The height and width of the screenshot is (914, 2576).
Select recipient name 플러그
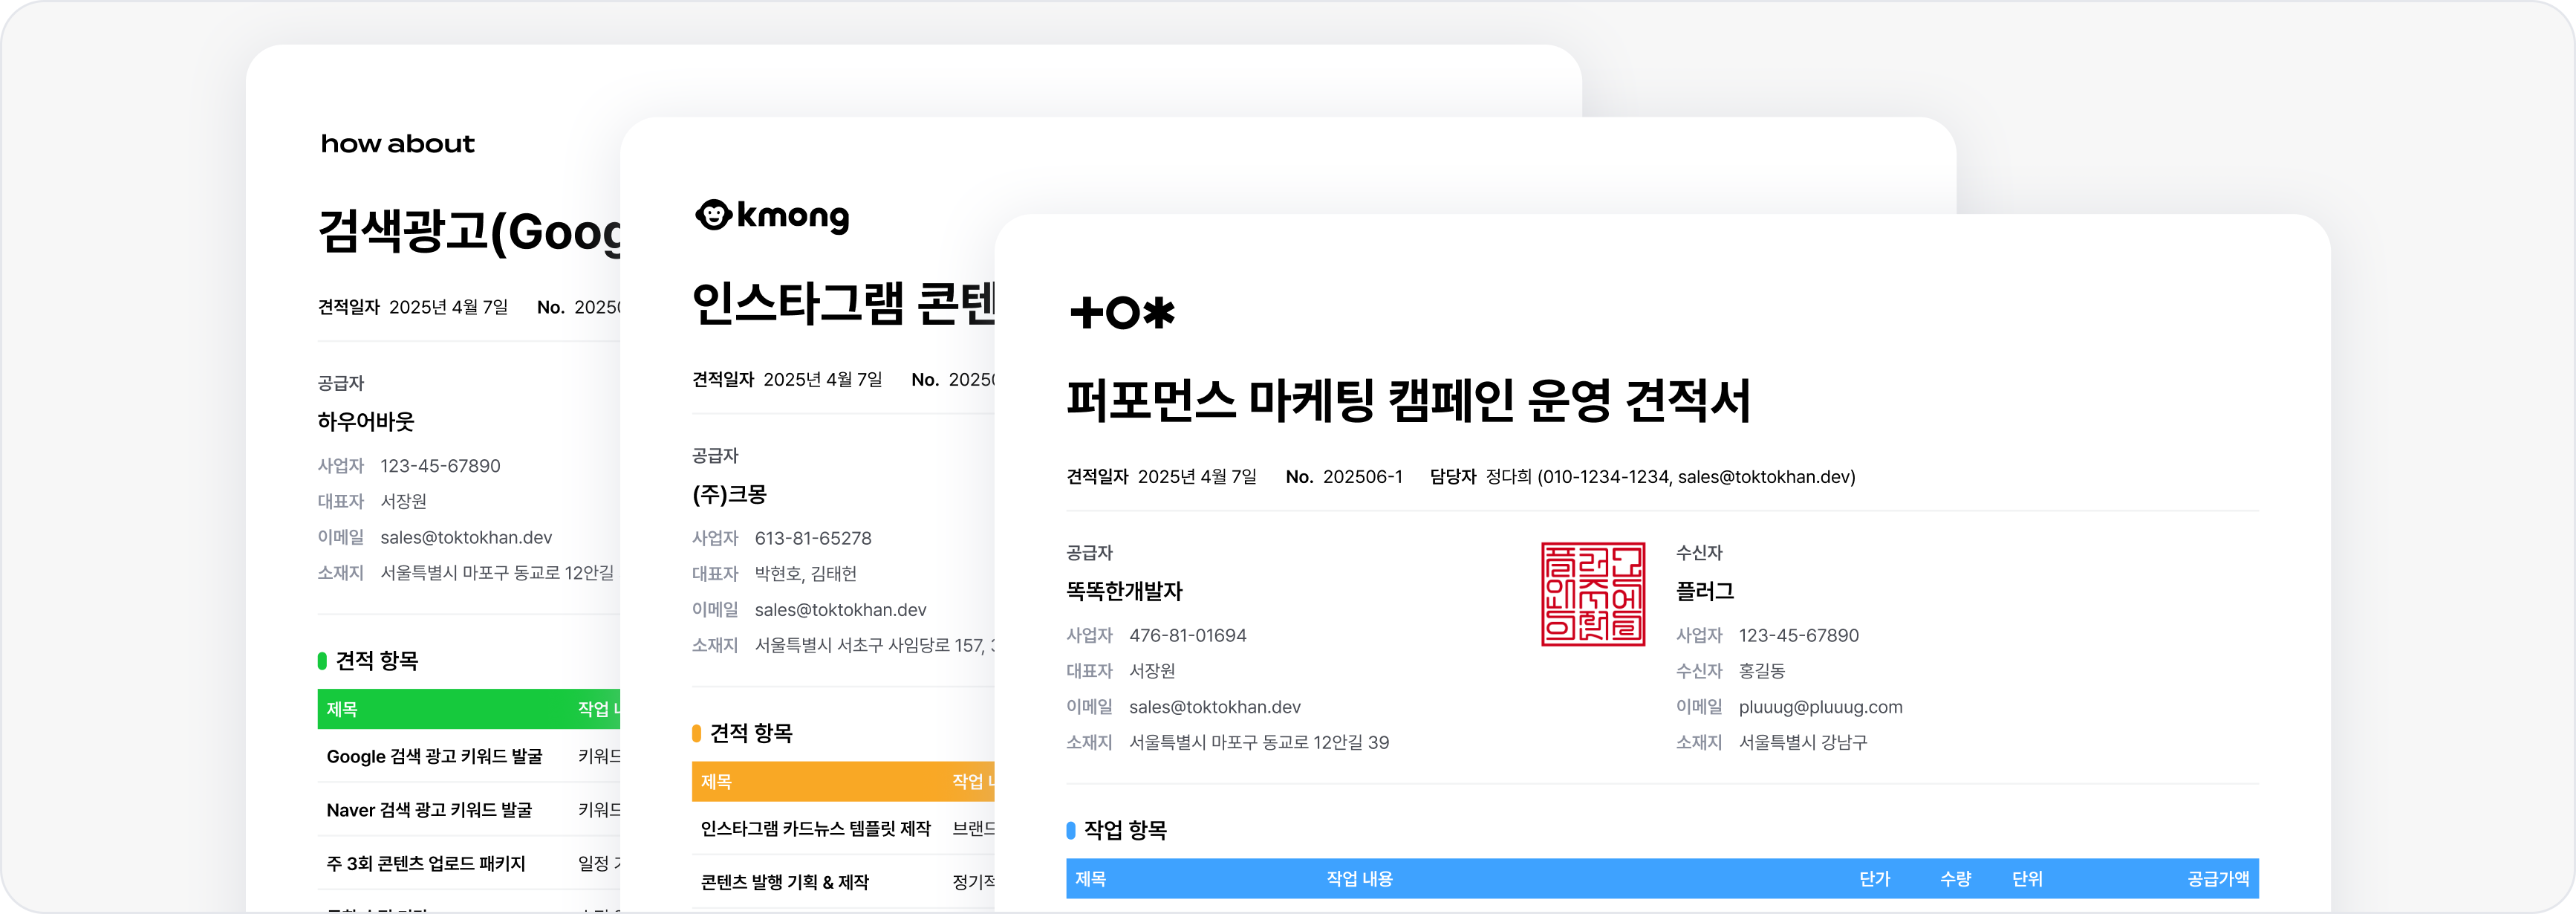(x=1704, y=591)
